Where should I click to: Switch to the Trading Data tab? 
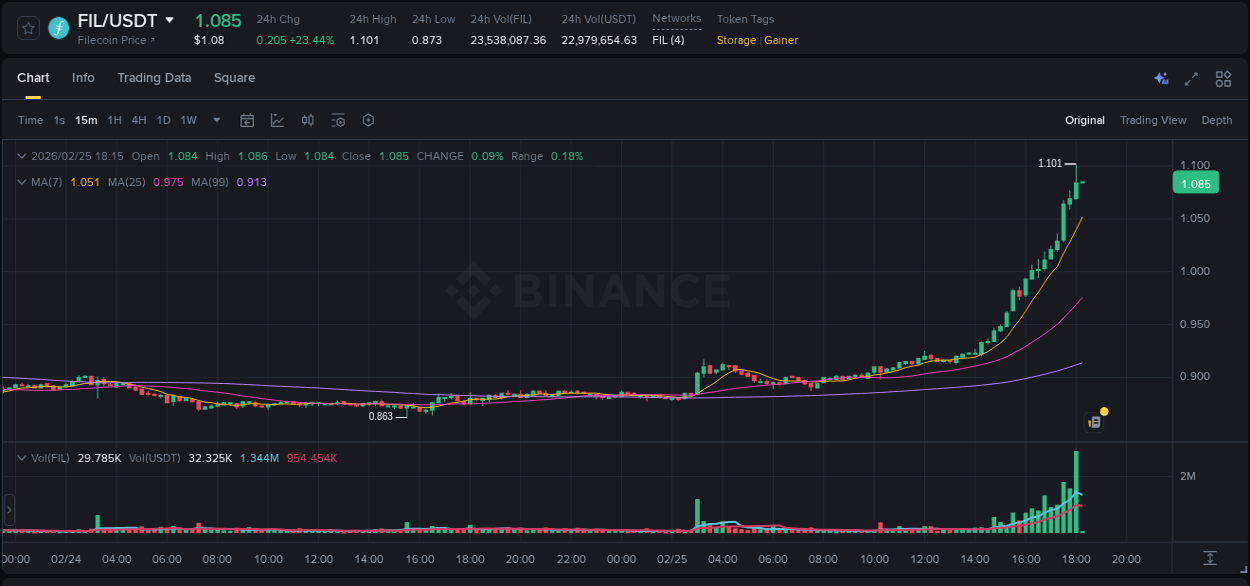pos(154,78)
